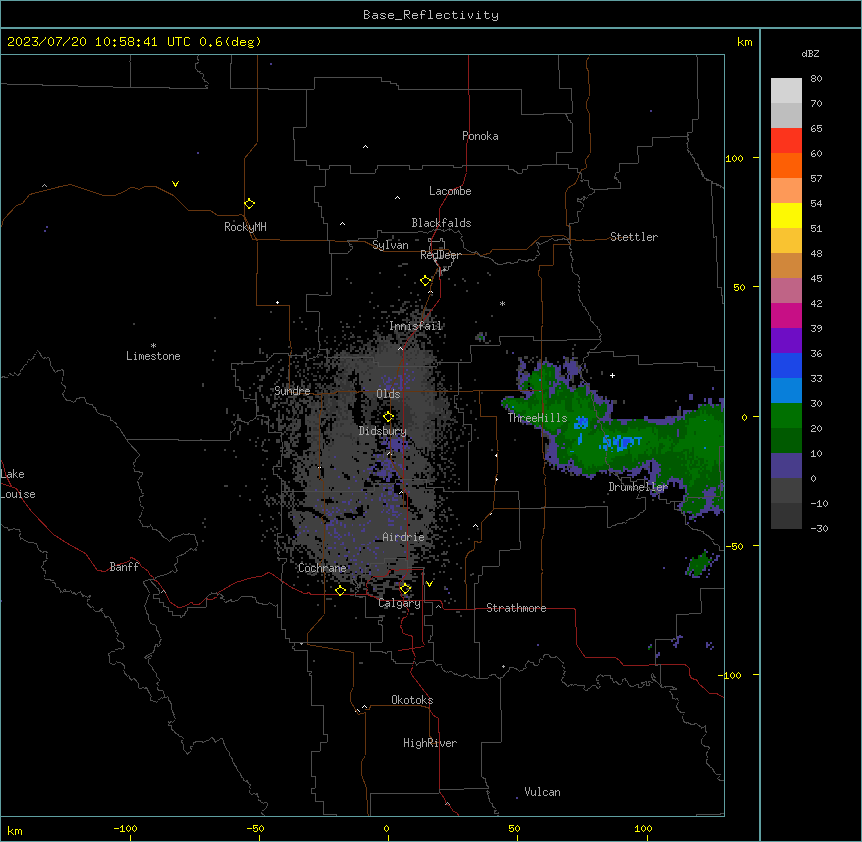Click the 0.6(deg) elevation label
Image resolution: width=862 pixels, height=842 pixels.
pyautogui.click(x=230, y=42)
